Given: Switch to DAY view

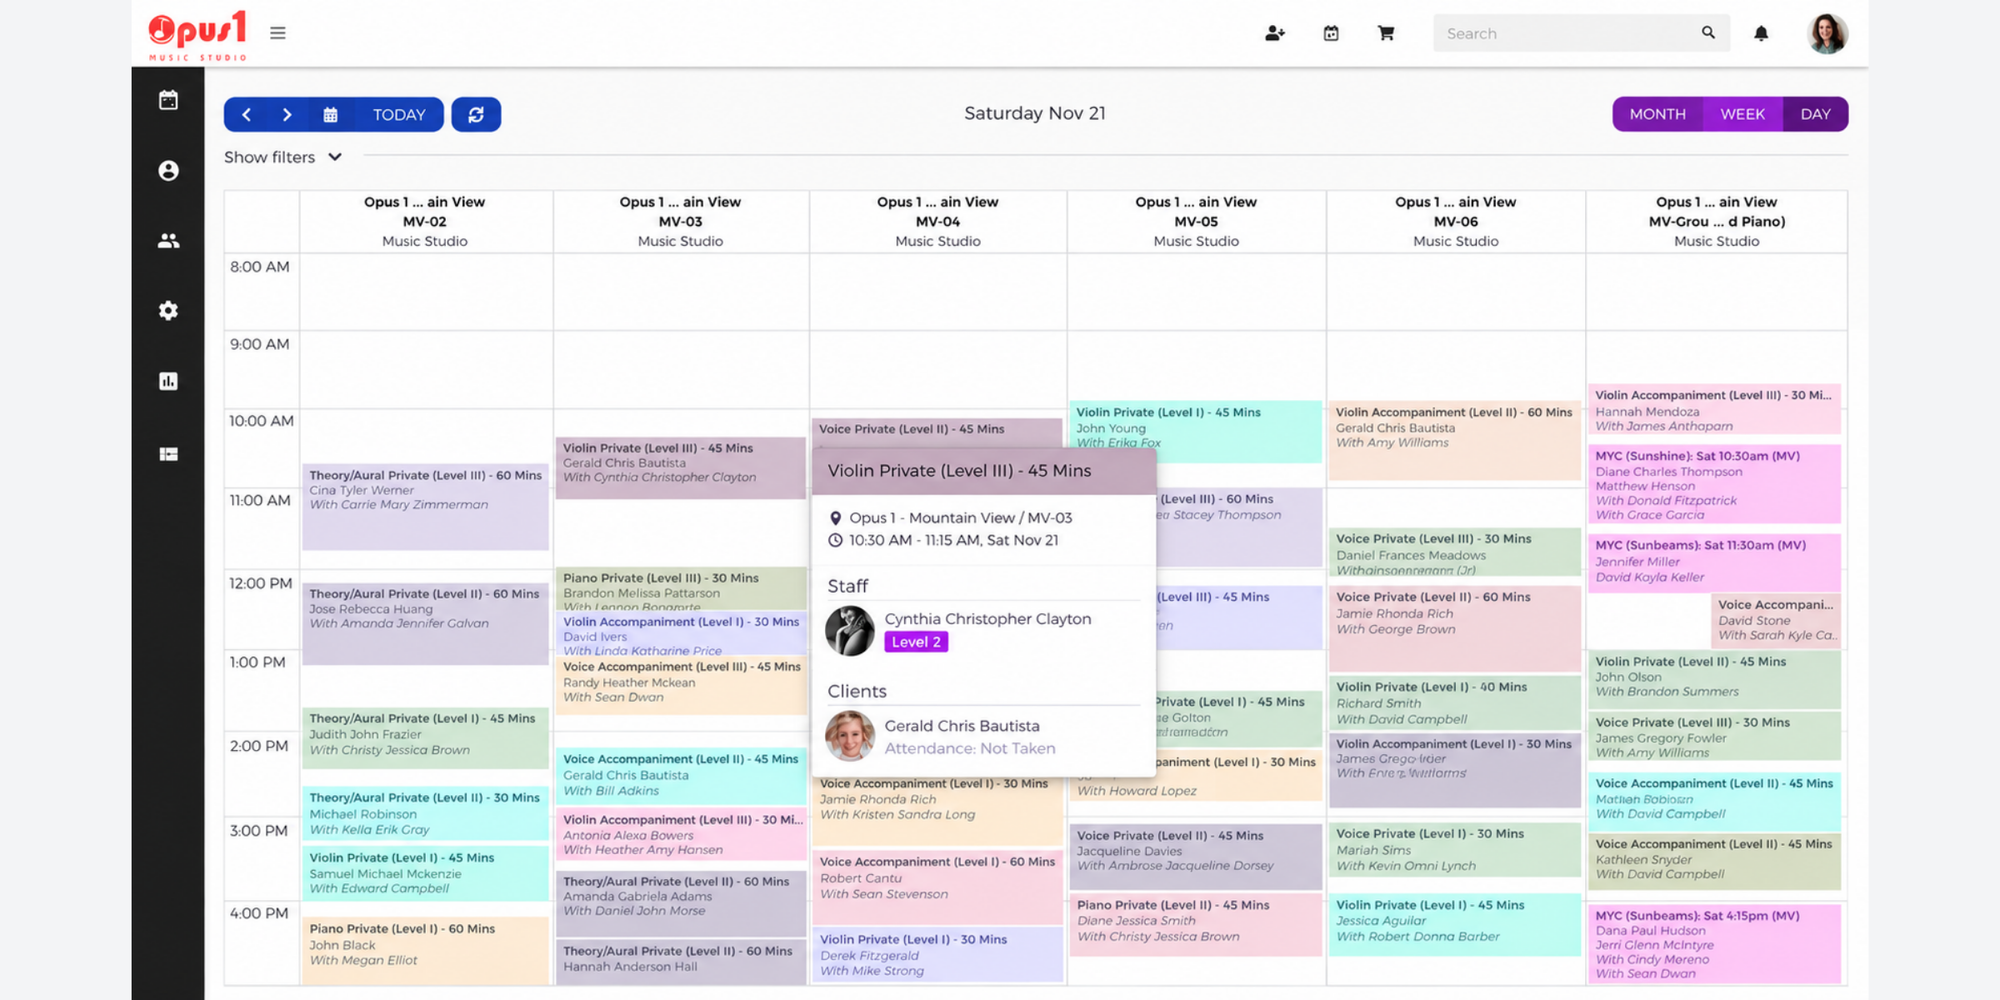Looking at the screenshot, I should pyautogui.click(x=1815, y=114).
